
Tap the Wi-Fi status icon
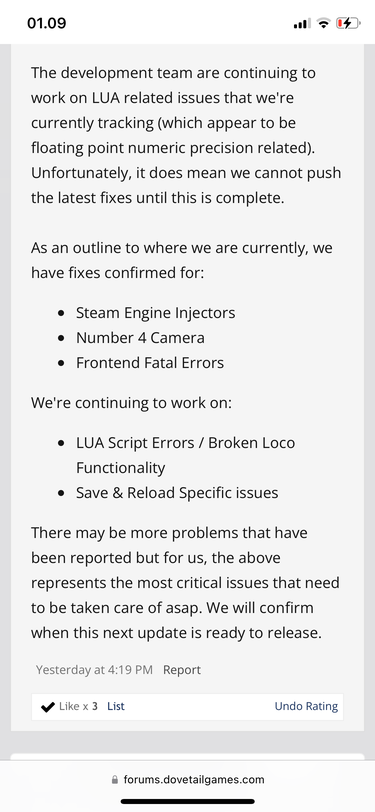click(324, 23)
